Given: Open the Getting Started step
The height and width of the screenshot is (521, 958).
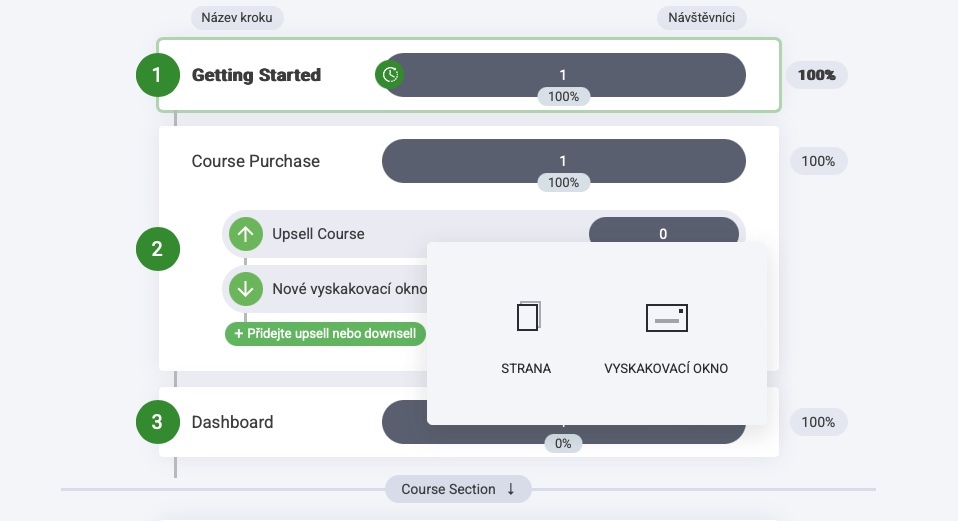Looking at the screenshot, I should pos(256,75).
